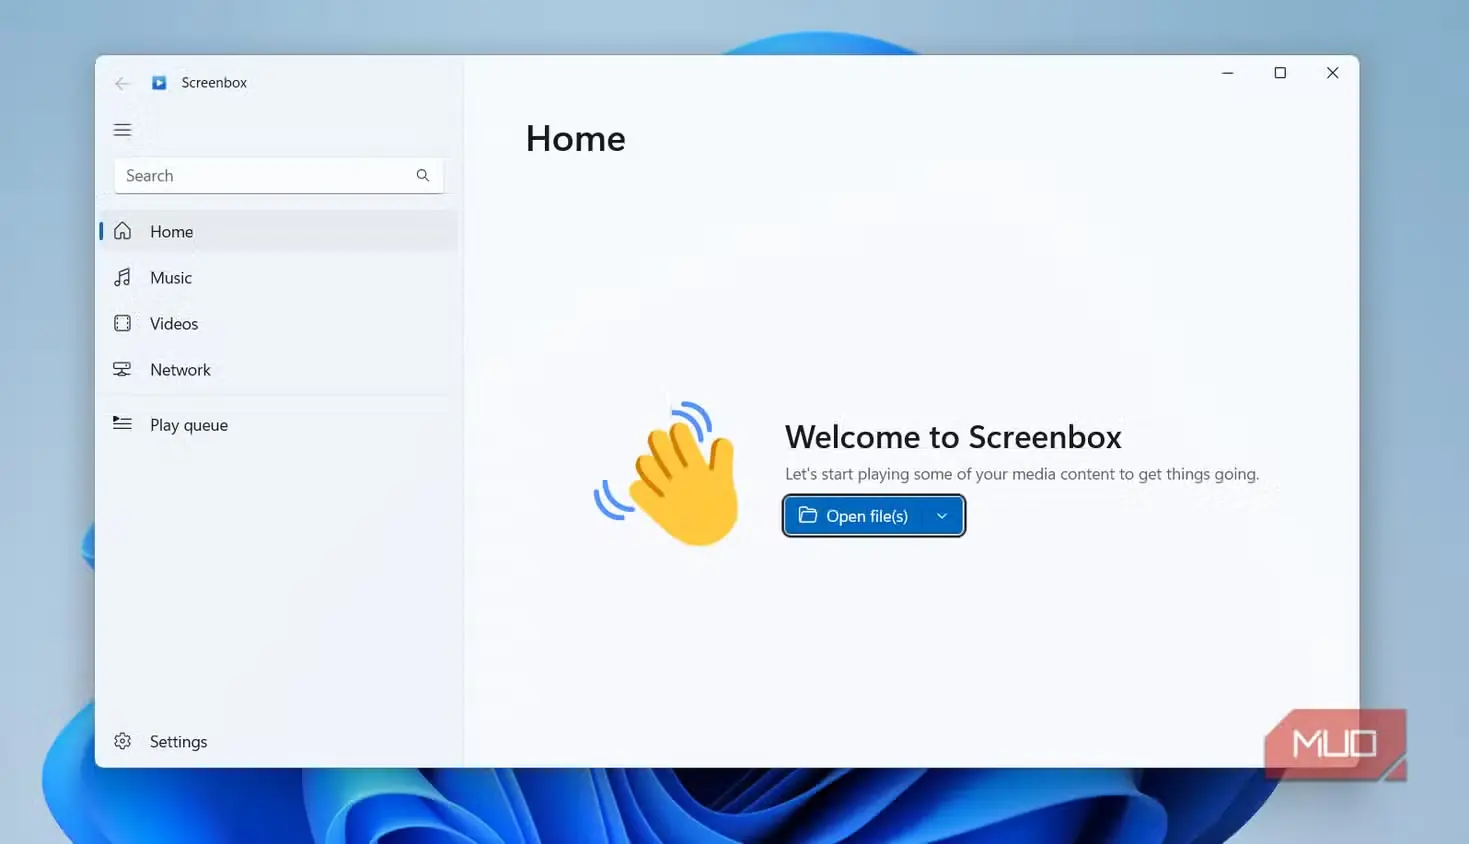Go to the Music library

pyautogui.click(x=279, y=277)
